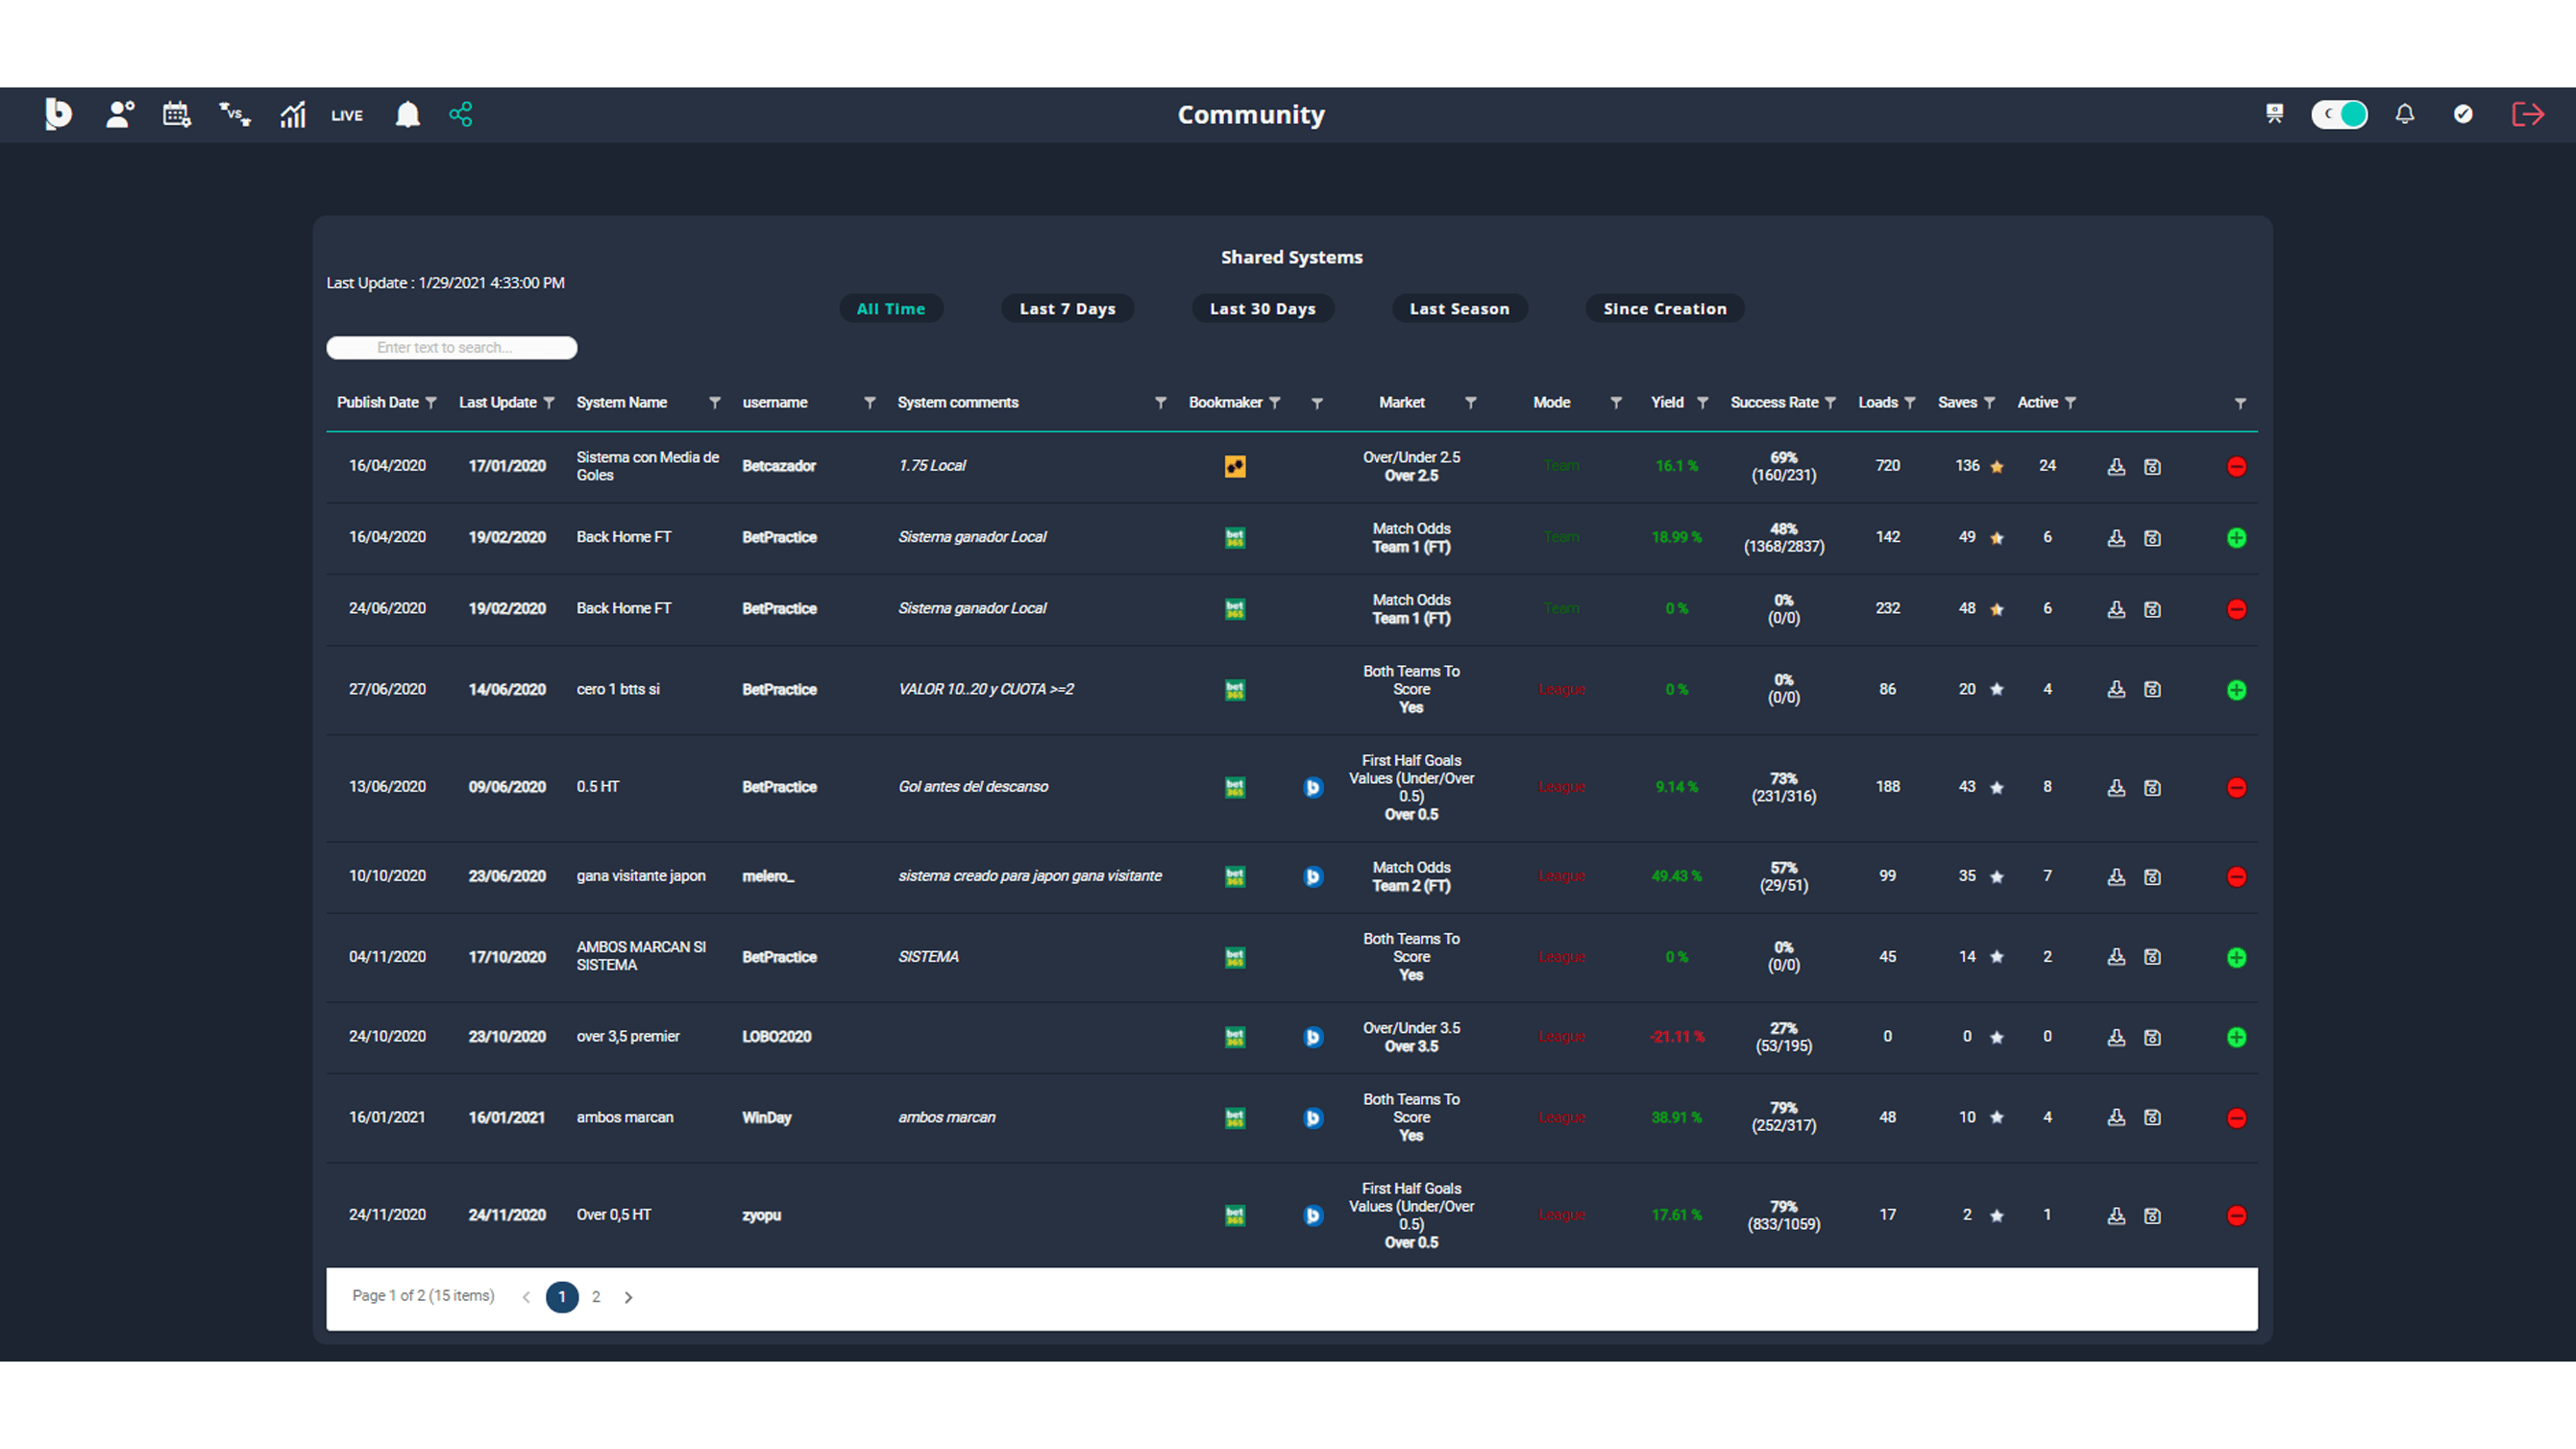This screenshot has height=1449, width=2576.
Task: Toggle the dark mode switch
Action: click(2339, 114)
